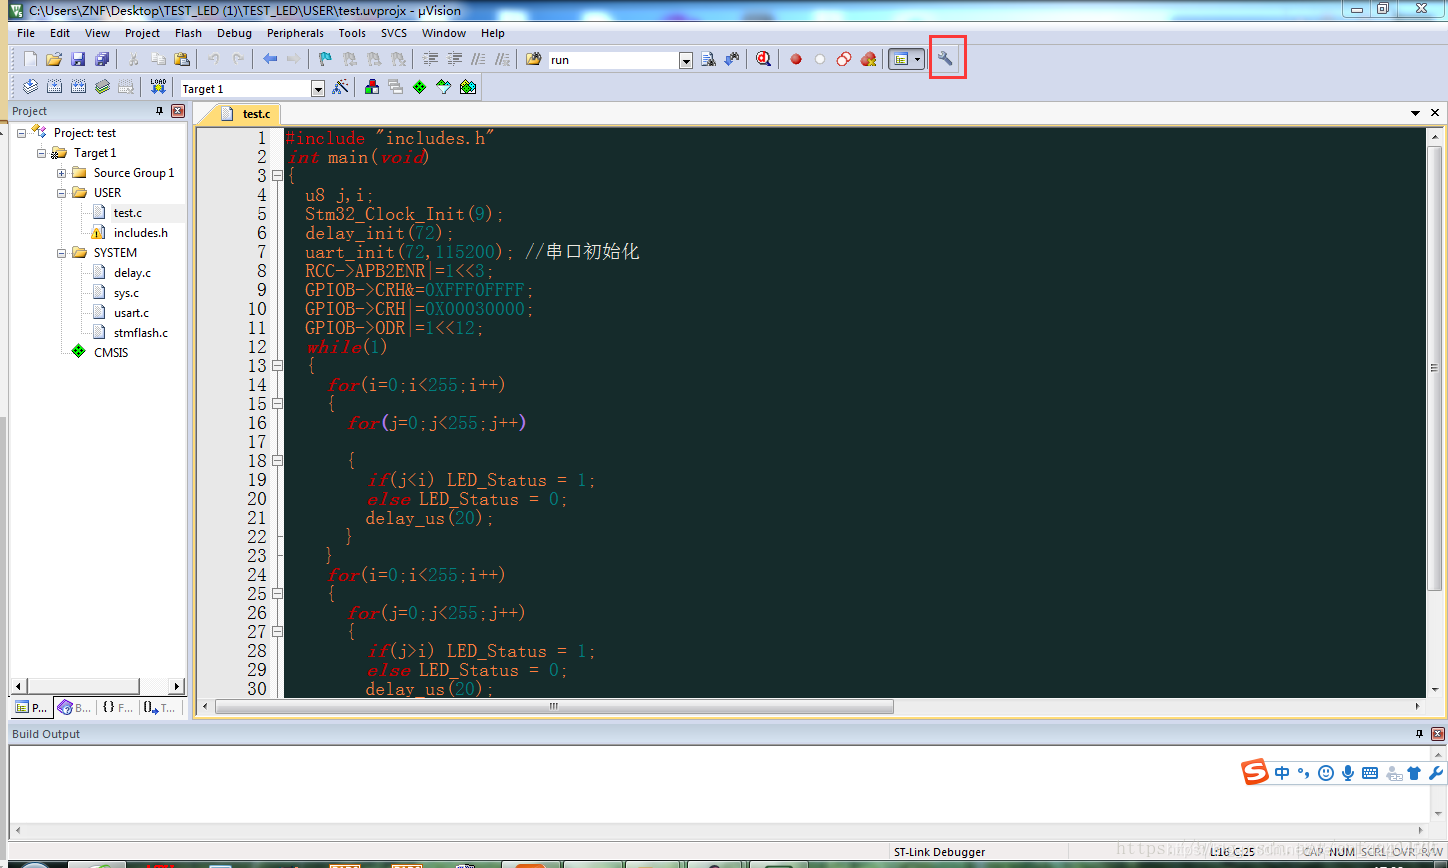Open Manage Project Items with the colored blocks icon
The width and height of the screenshot is (1448, 868).
point(372,87)
